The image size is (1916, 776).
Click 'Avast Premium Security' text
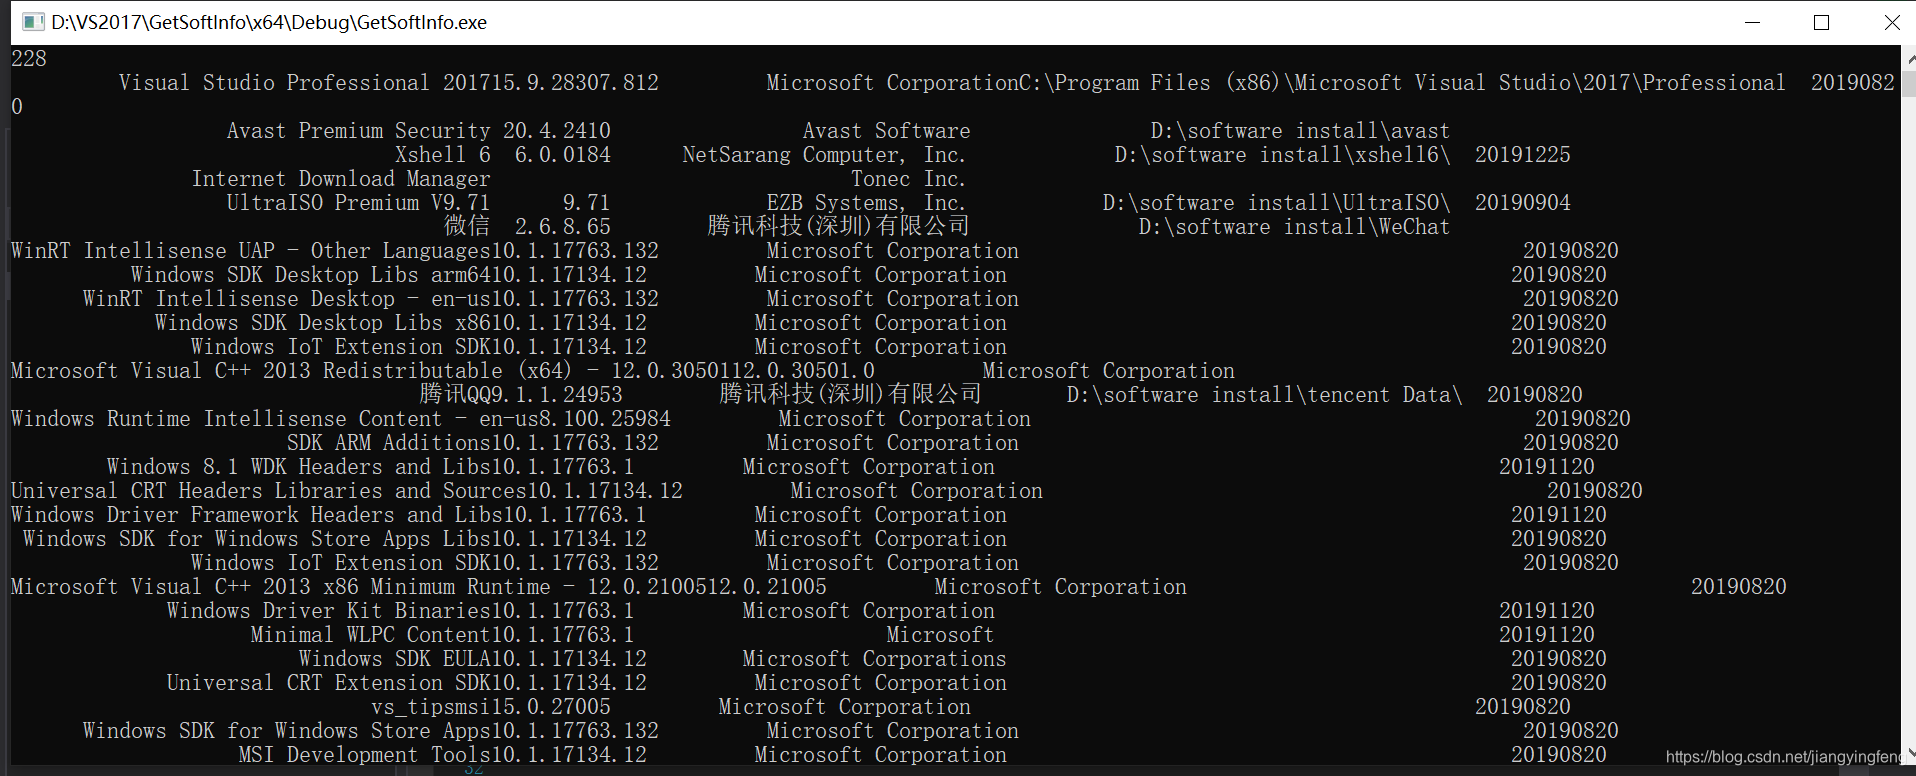(x=358, y=130)
